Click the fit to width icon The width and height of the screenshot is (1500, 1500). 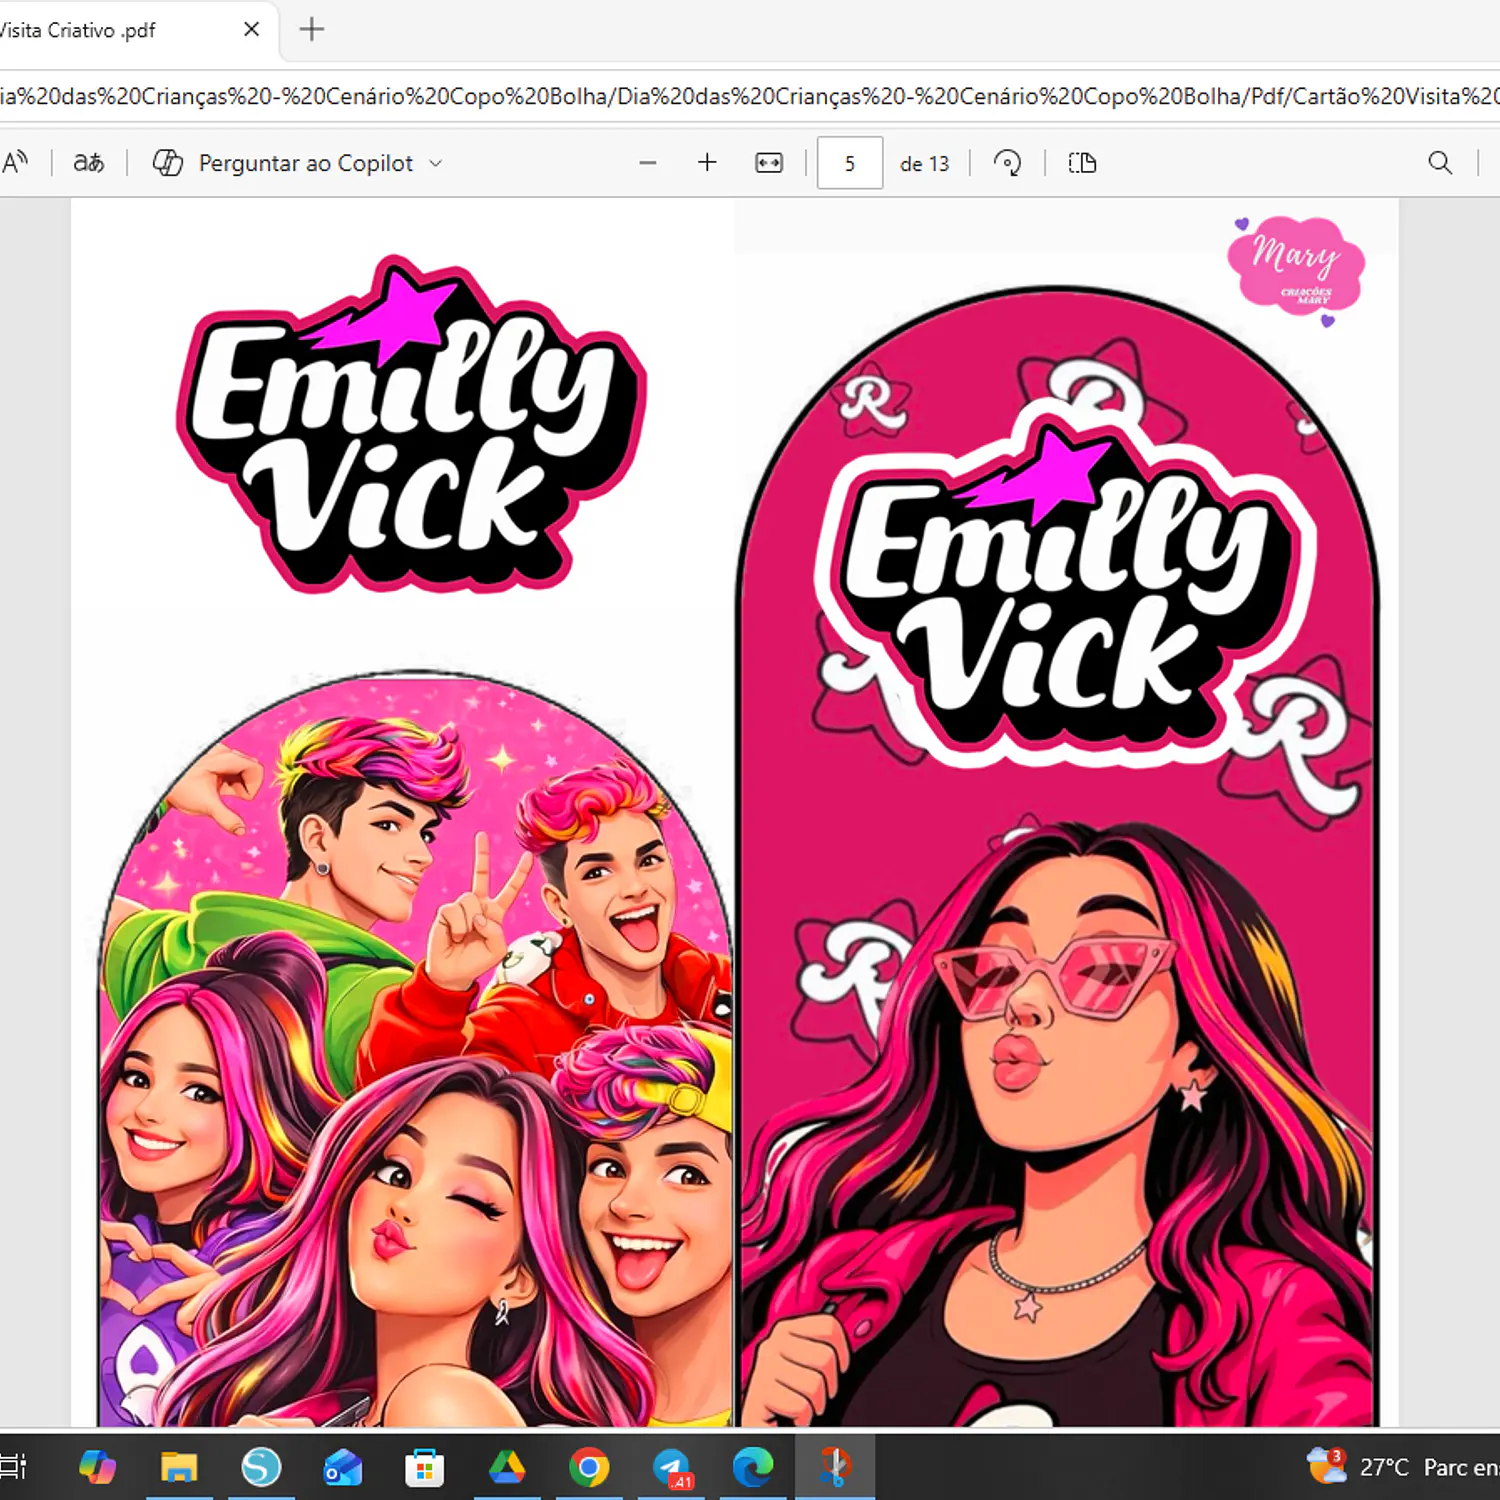pos(769,163)
